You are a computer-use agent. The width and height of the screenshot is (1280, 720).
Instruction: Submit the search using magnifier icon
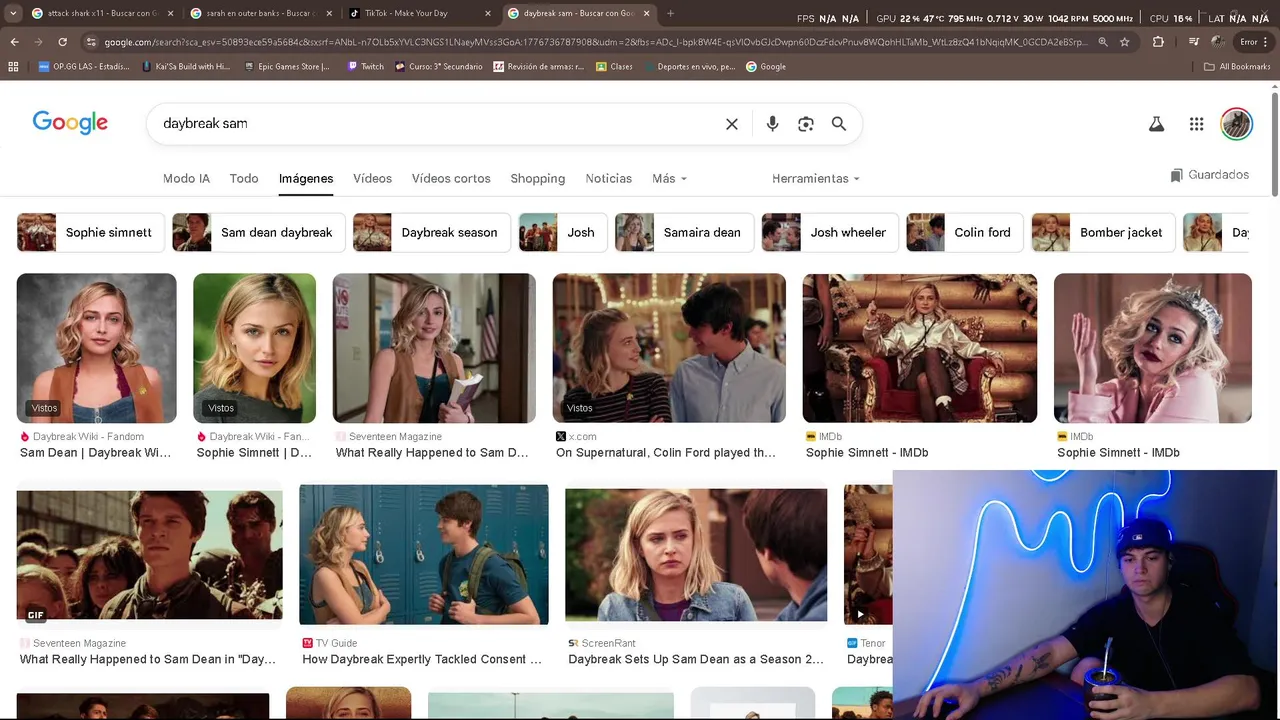tap(839, 124)
